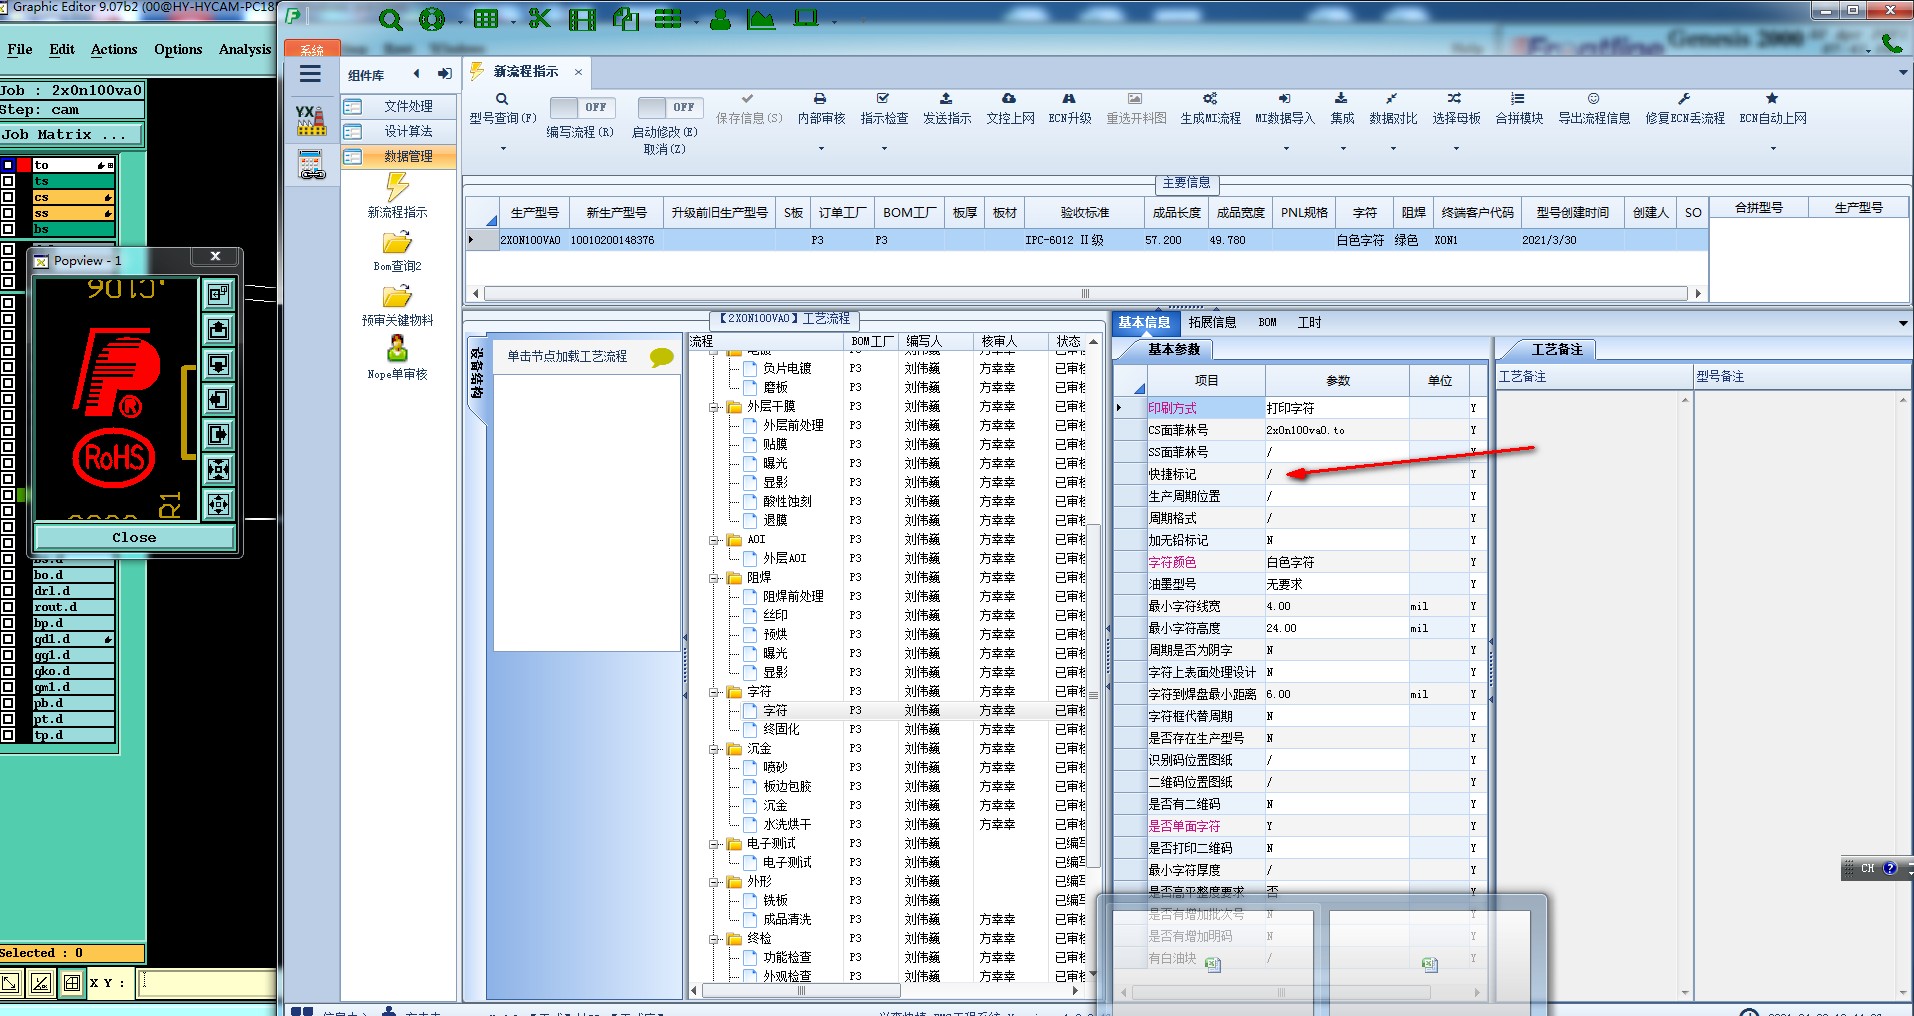Click the 合拼模块 list icon
This screenshot has height=1016, width=1914.
pyautogui.click(x=1518, y=99)
